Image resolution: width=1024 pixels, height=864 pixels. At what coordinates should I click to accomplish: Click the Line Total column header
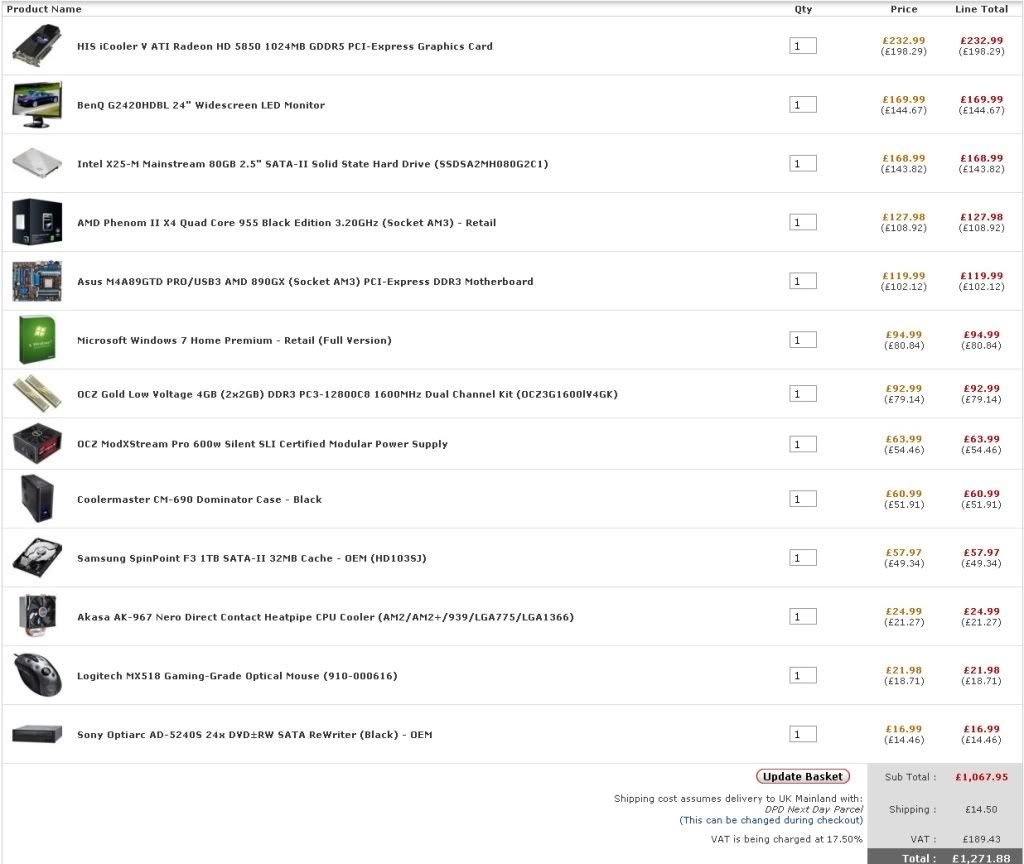pos(982,9)
